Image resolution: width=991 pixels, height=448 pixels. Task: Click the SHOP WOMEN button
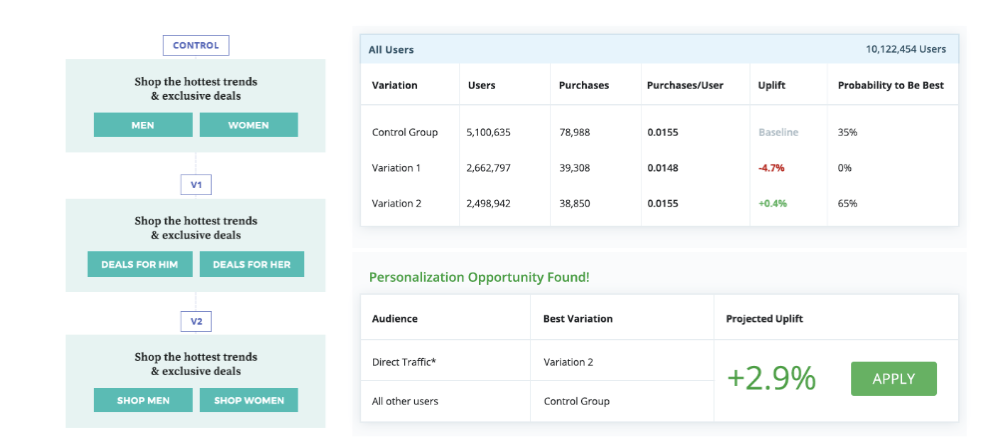(248, 400)
